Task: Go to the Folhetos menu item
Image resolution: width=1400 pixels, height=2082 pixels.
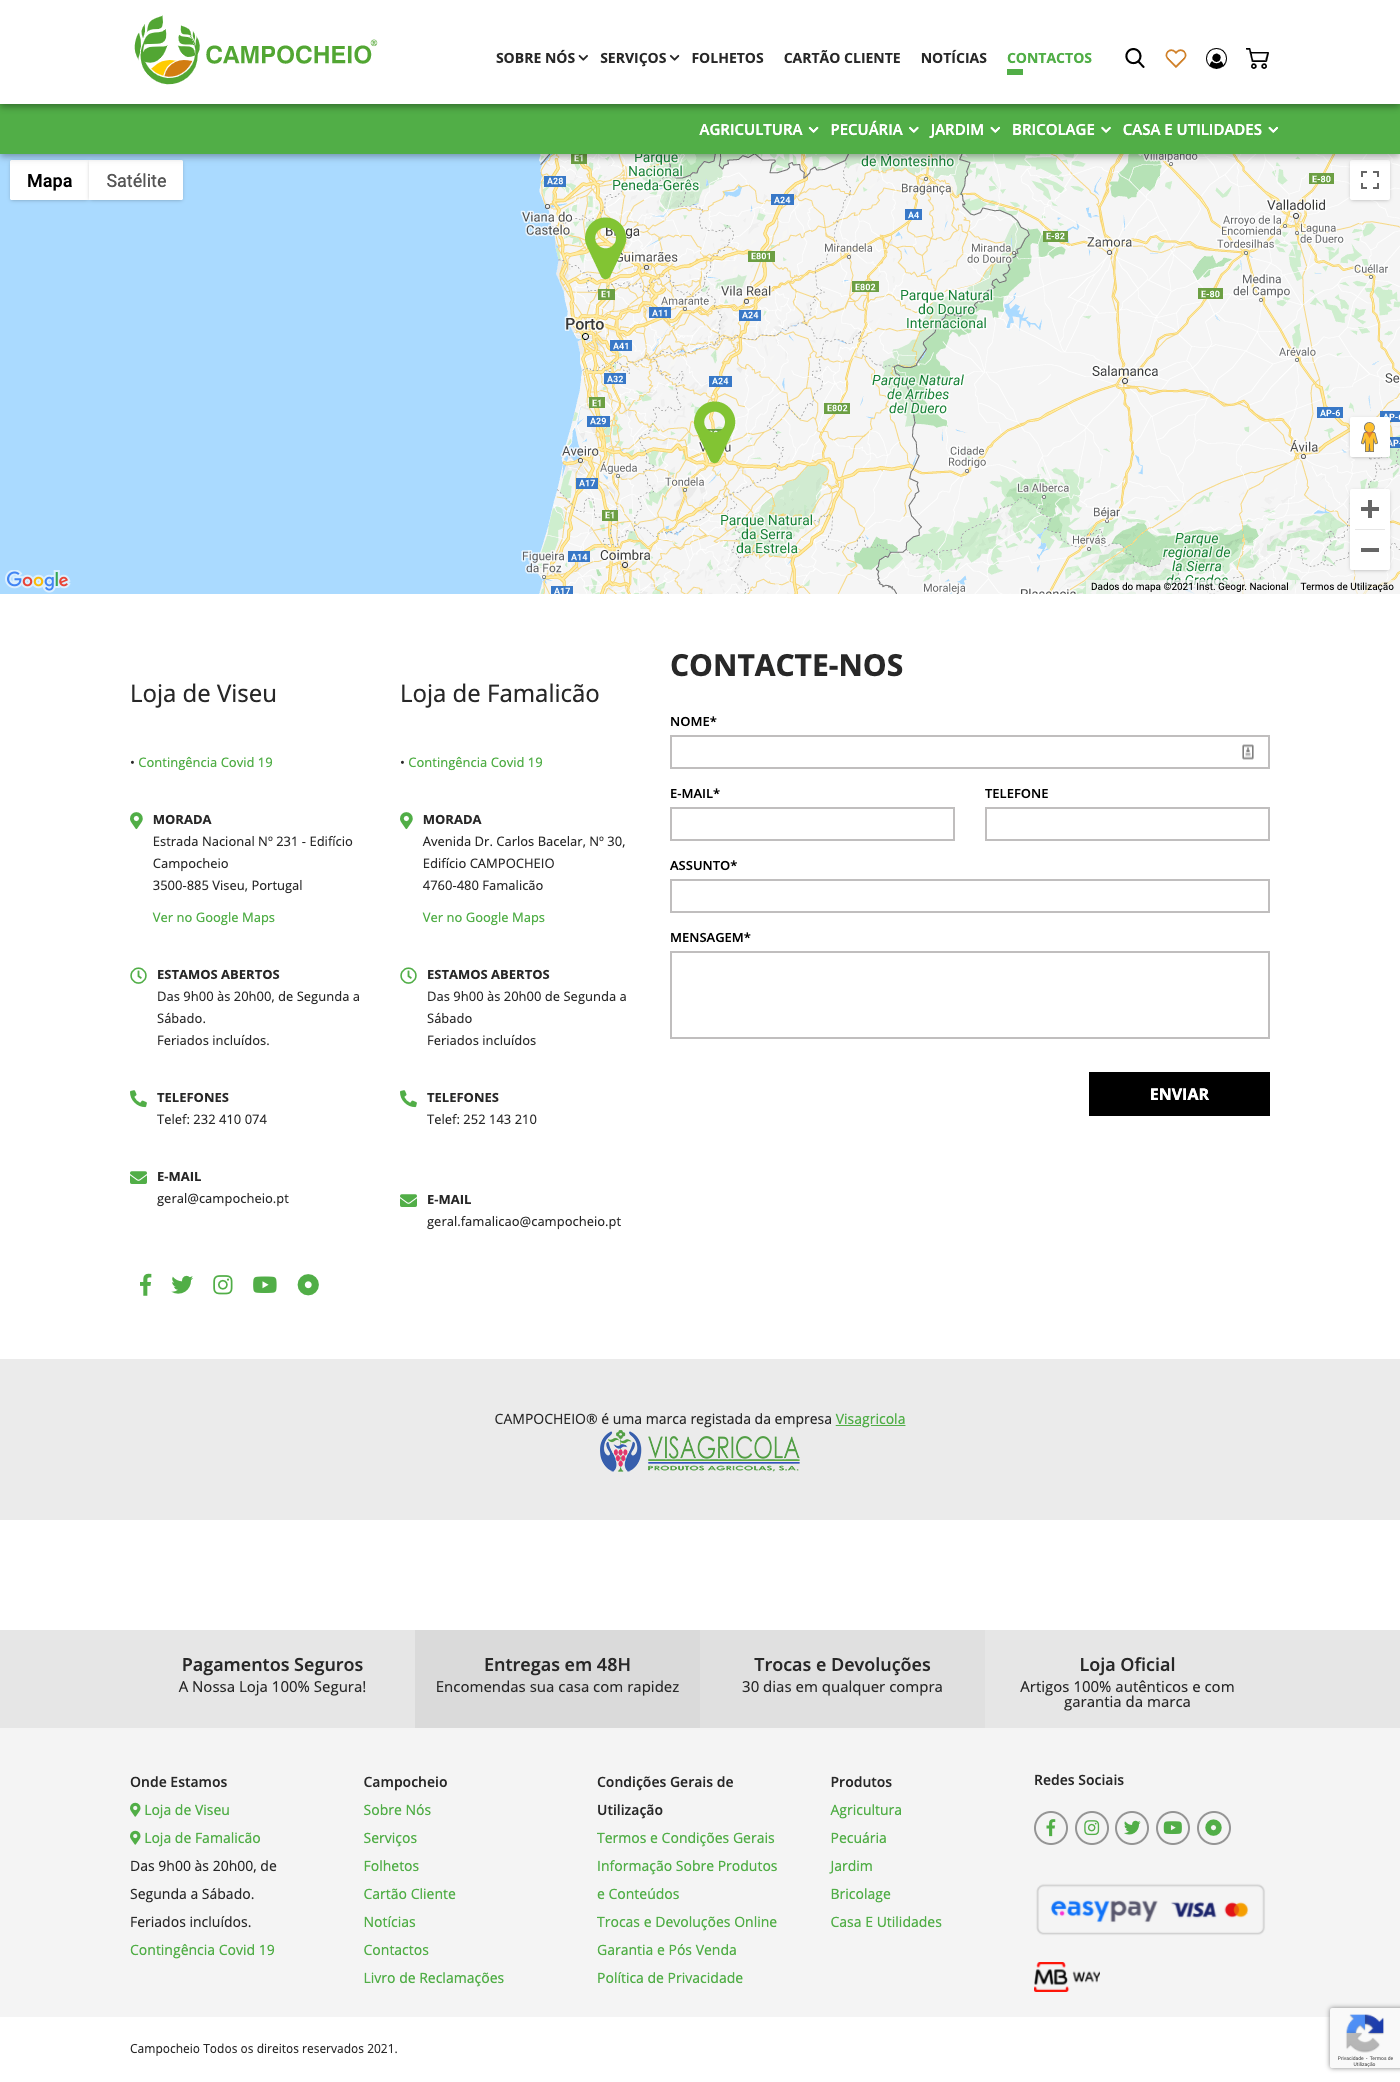Action: [727, 58]
